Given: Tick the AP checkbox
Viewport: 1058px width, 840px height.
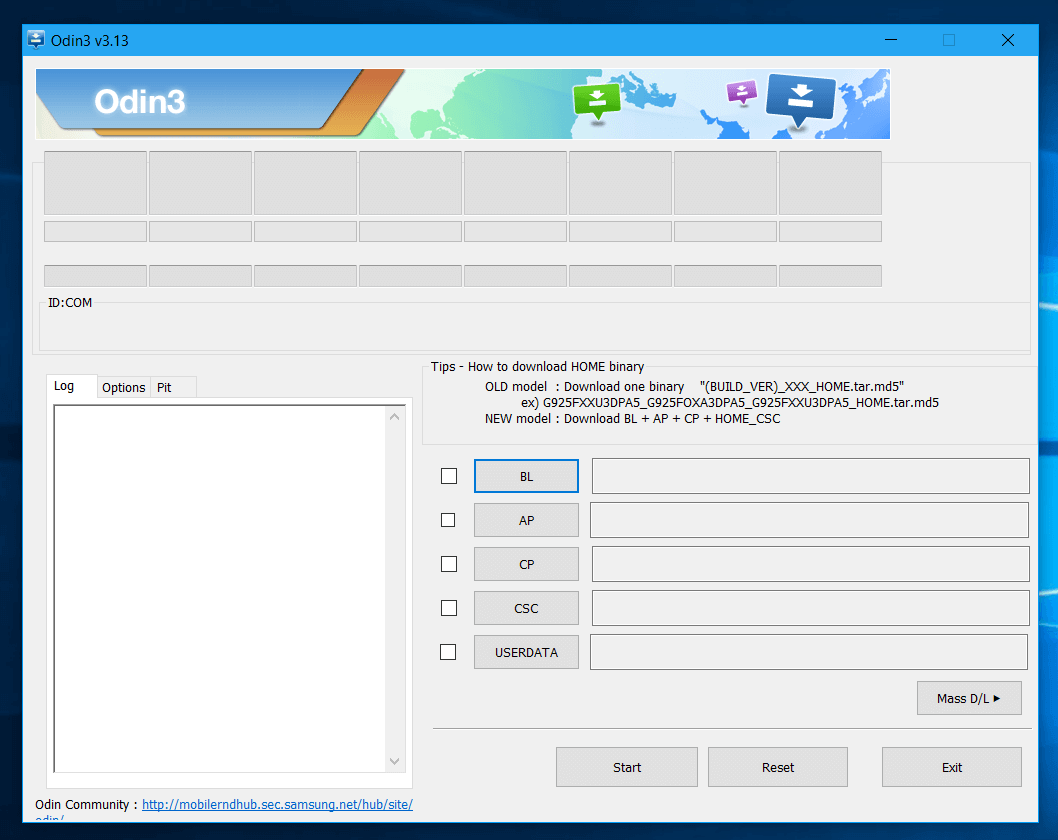Looking at the screenshot, I should tap(448, 520).
